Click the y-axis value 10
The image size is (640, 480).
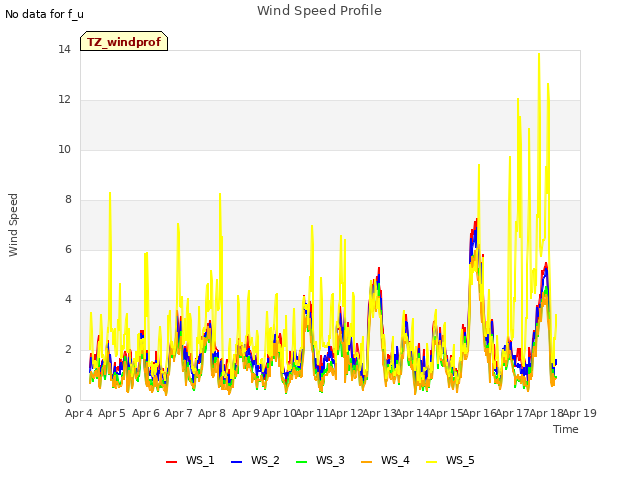point(64,150)
